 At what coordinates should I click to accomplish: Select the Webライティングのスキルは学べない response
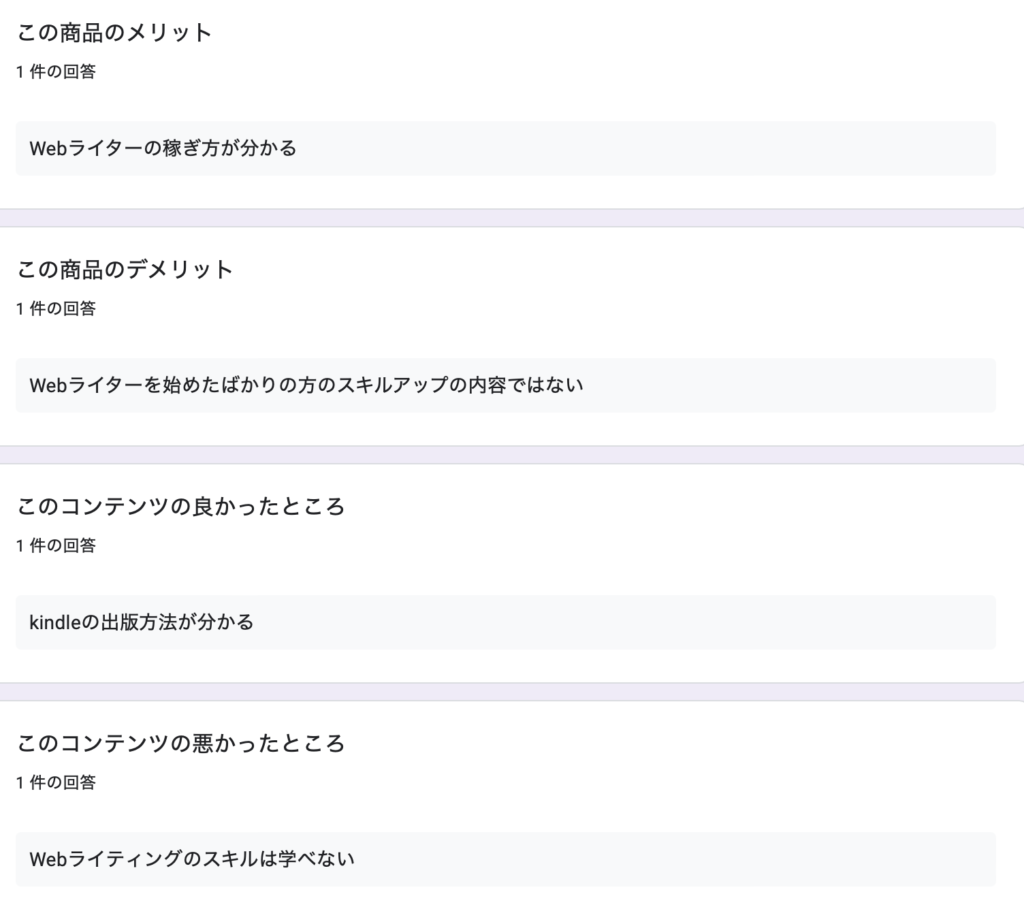pos(505,859)
